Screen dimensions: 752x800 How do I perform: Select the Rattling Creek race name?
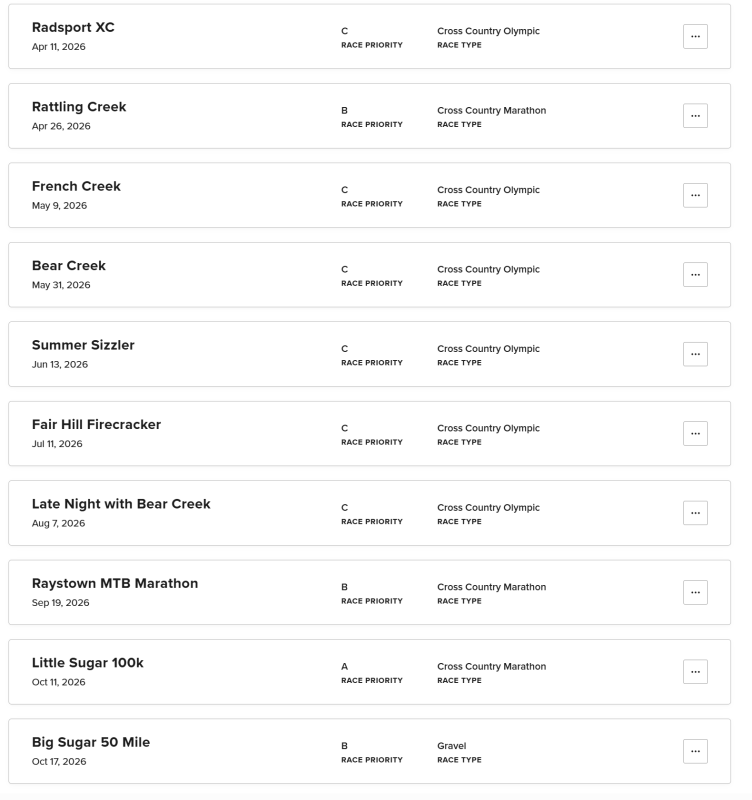tap(79, 107)
